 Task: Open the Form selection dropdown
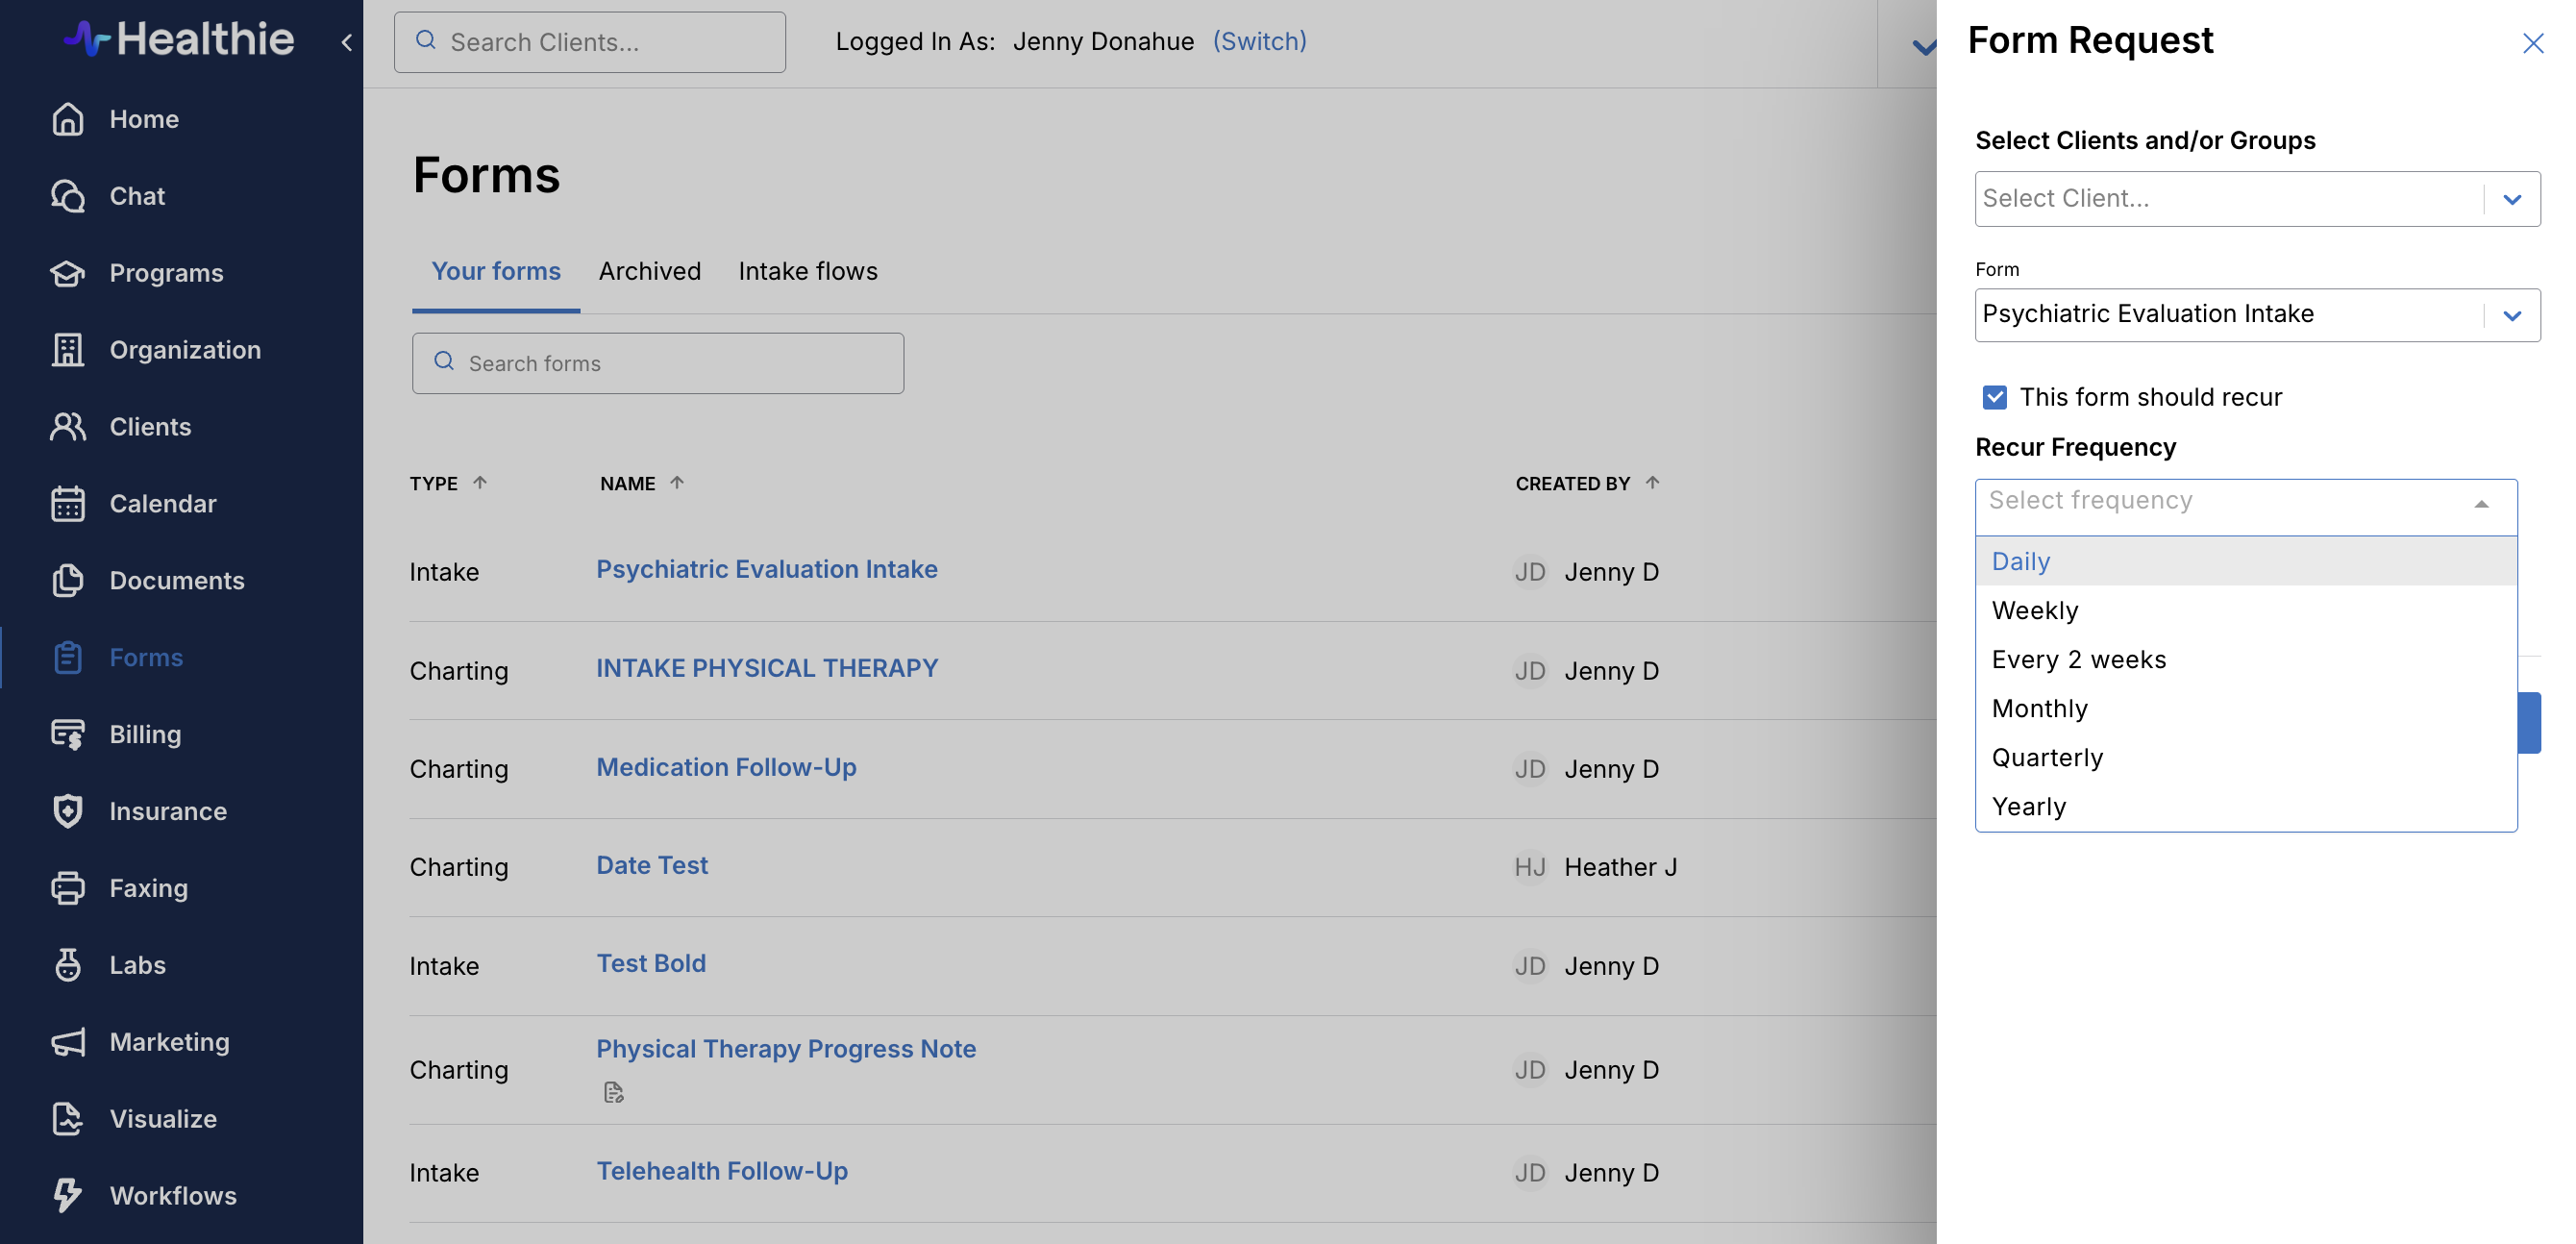pyautogui.click(x=2511, y=315)
